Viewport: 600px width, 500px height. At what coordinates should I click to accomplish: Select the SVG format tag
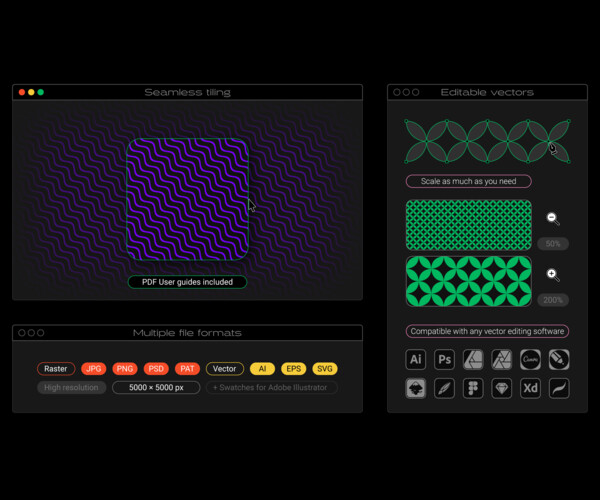click(325, 369)
